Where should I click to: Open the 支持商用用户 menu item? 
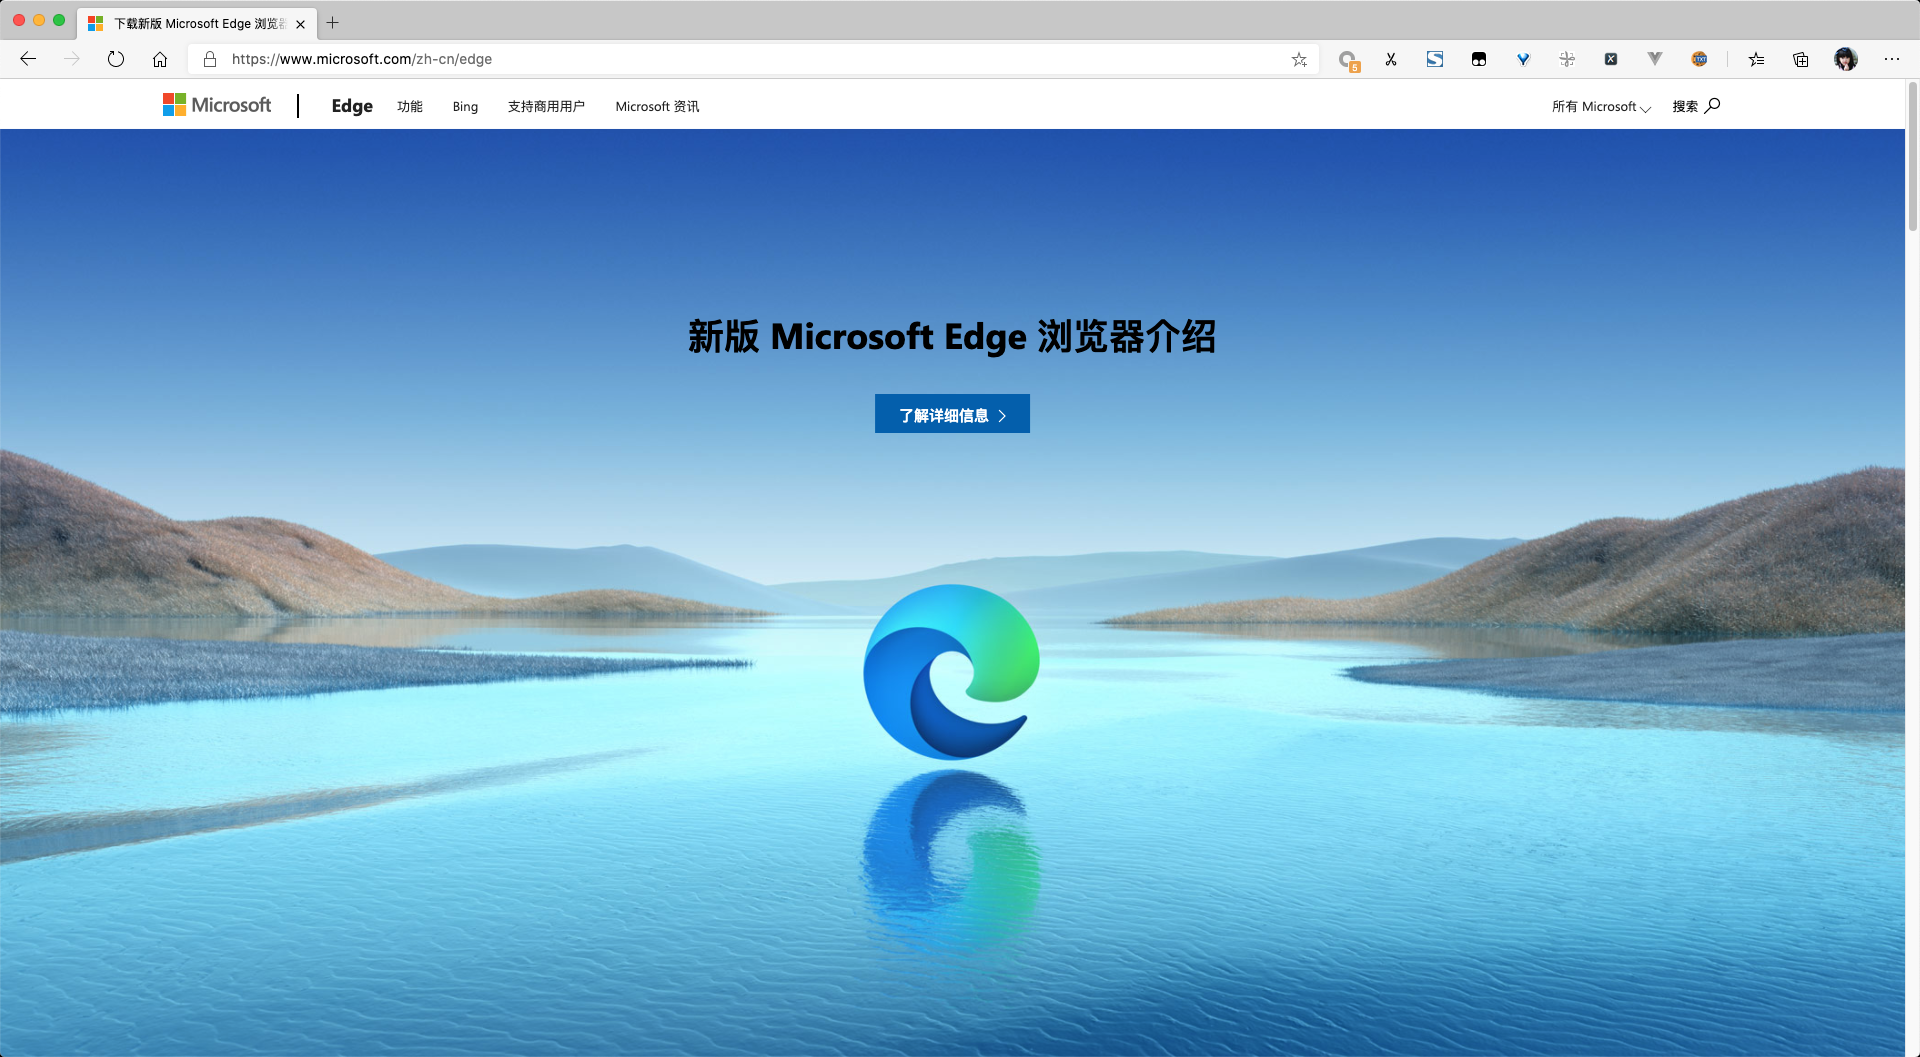[x=546, y=106]
